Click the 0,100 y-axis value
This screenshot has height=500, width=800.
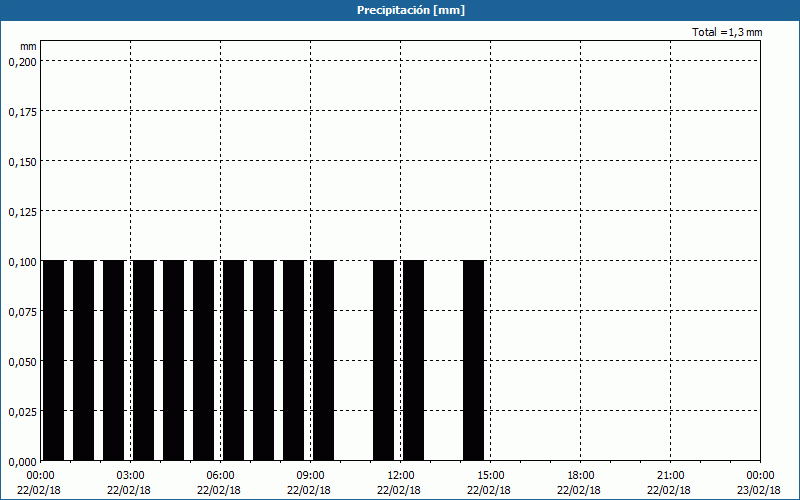coord(22,262)
